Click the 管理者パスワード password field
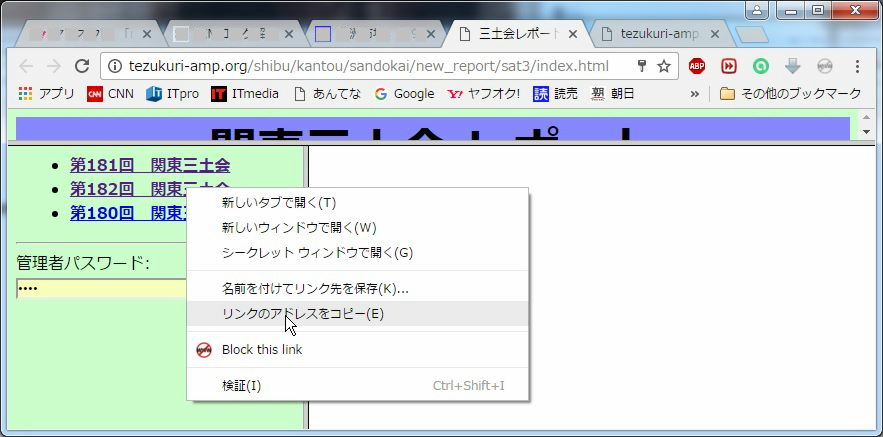Screen dimensions: 883x437 point(102,289)
